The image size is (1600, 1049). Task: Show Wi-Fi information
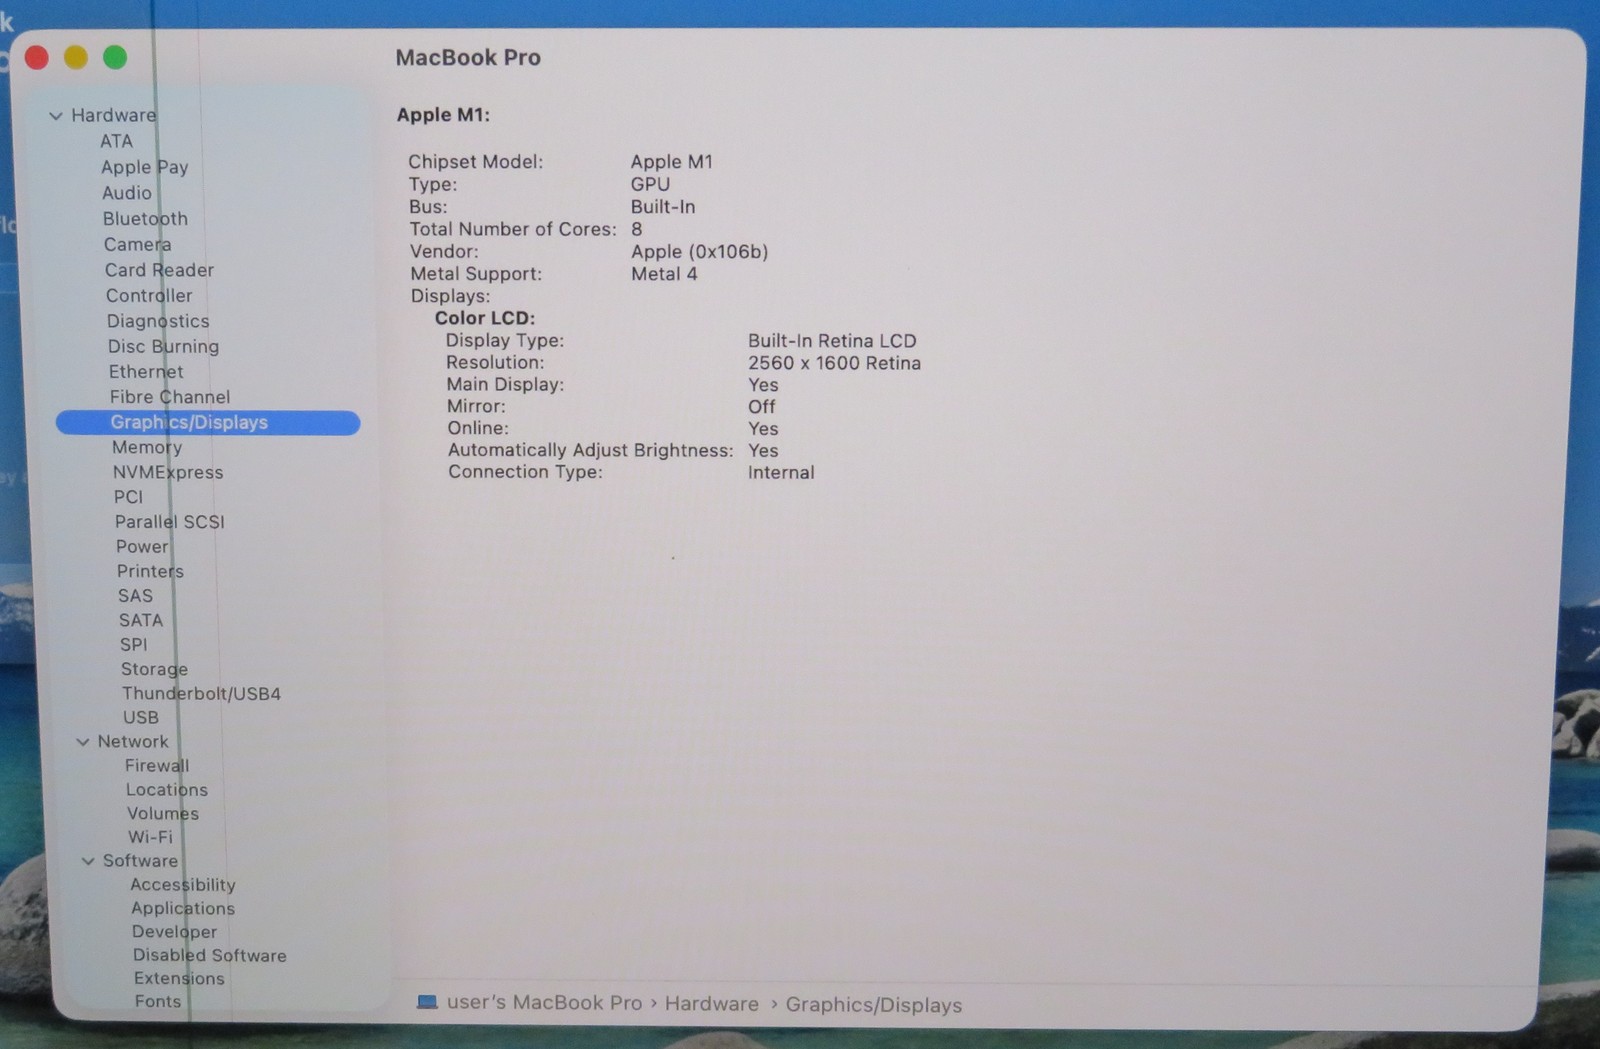click(150, 837)
